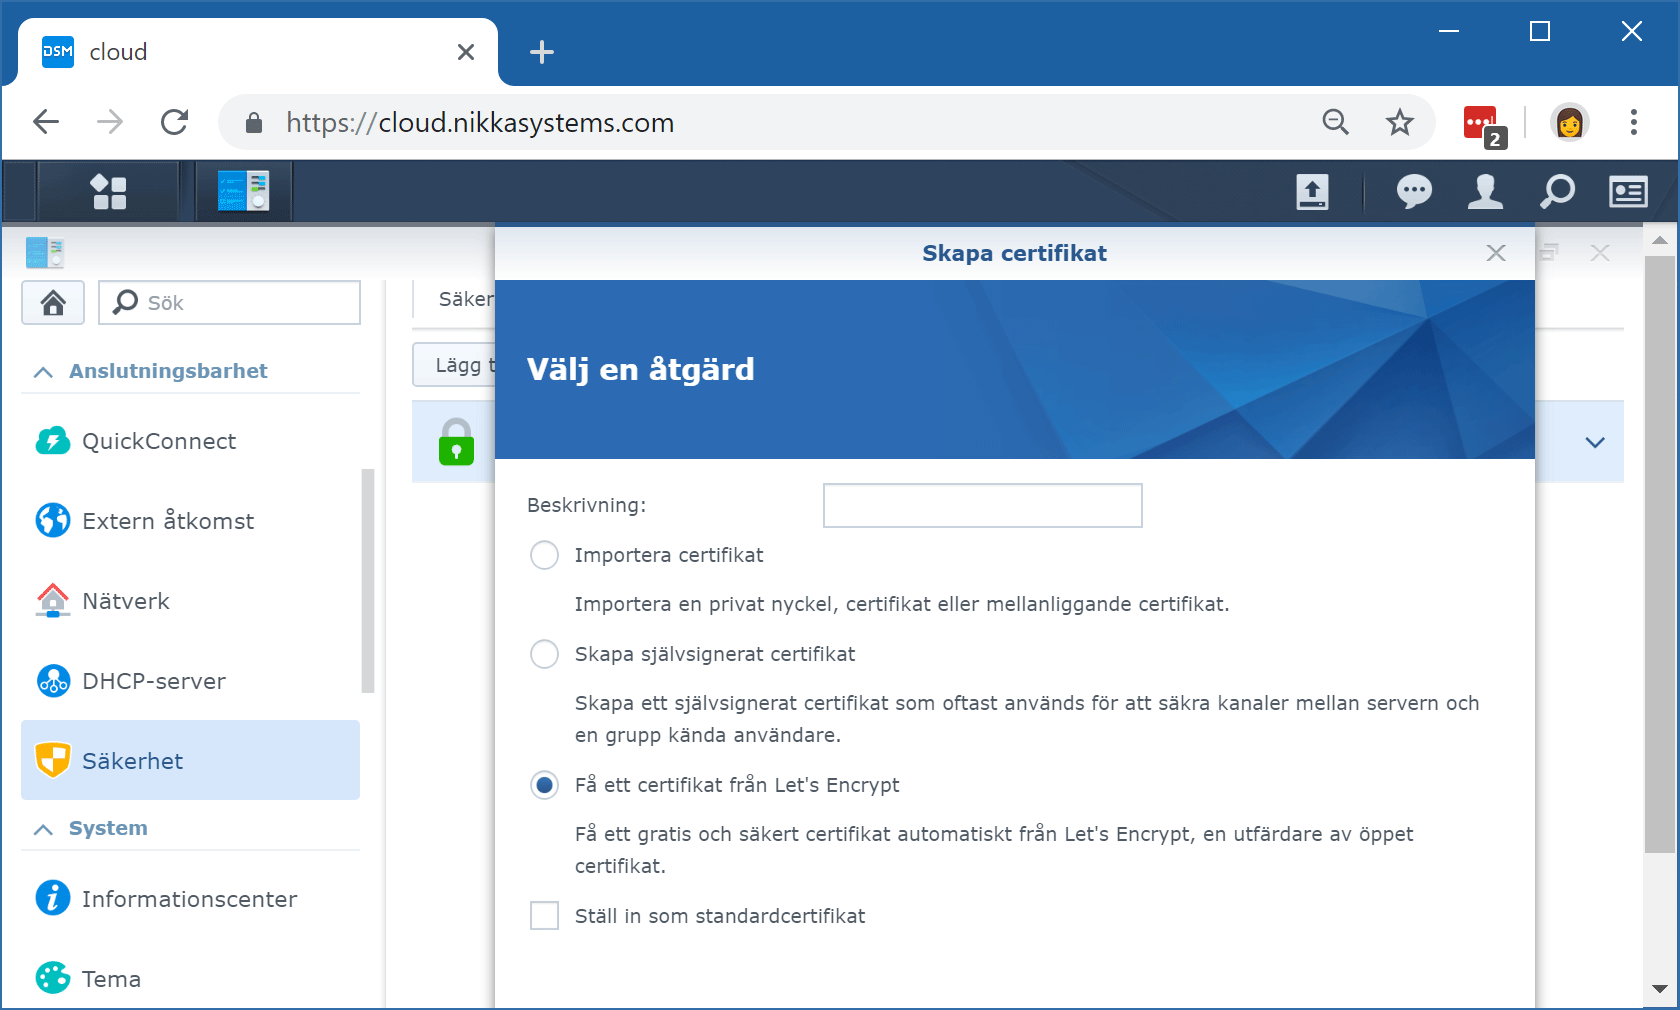Open the Tema settings page
The height and width of the screenshot is (1010, 1680).
click(190, 978)
